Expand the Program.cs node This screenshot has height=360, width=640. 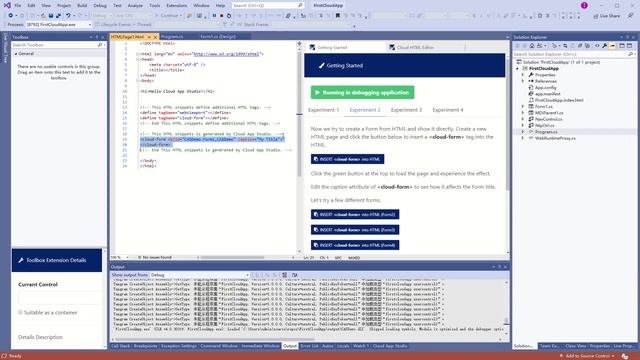pyautogui.click(x=523, y=132)
